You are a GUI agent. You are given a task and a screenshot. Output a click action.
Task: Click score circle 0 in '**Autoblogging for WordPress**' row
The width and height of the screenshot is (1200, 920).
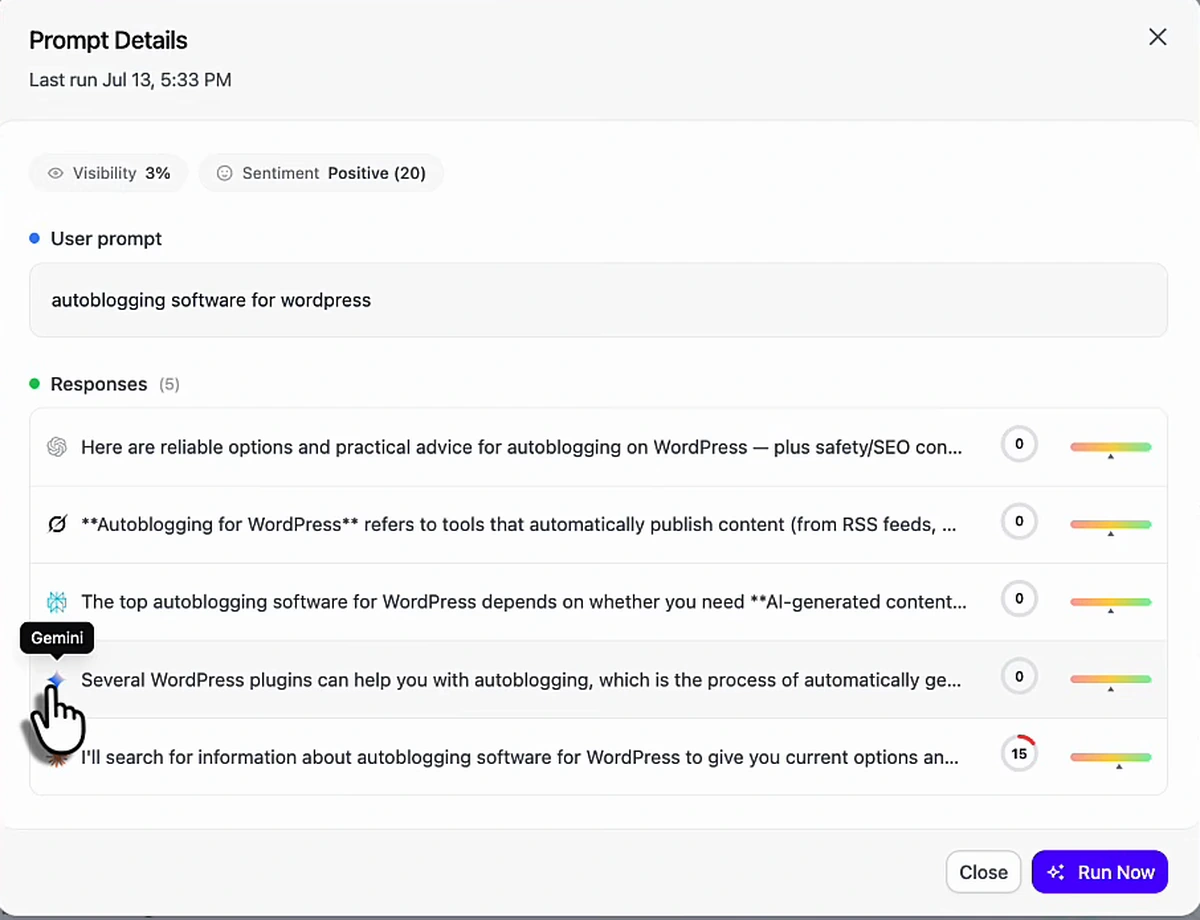click(x=1019, y=521)
